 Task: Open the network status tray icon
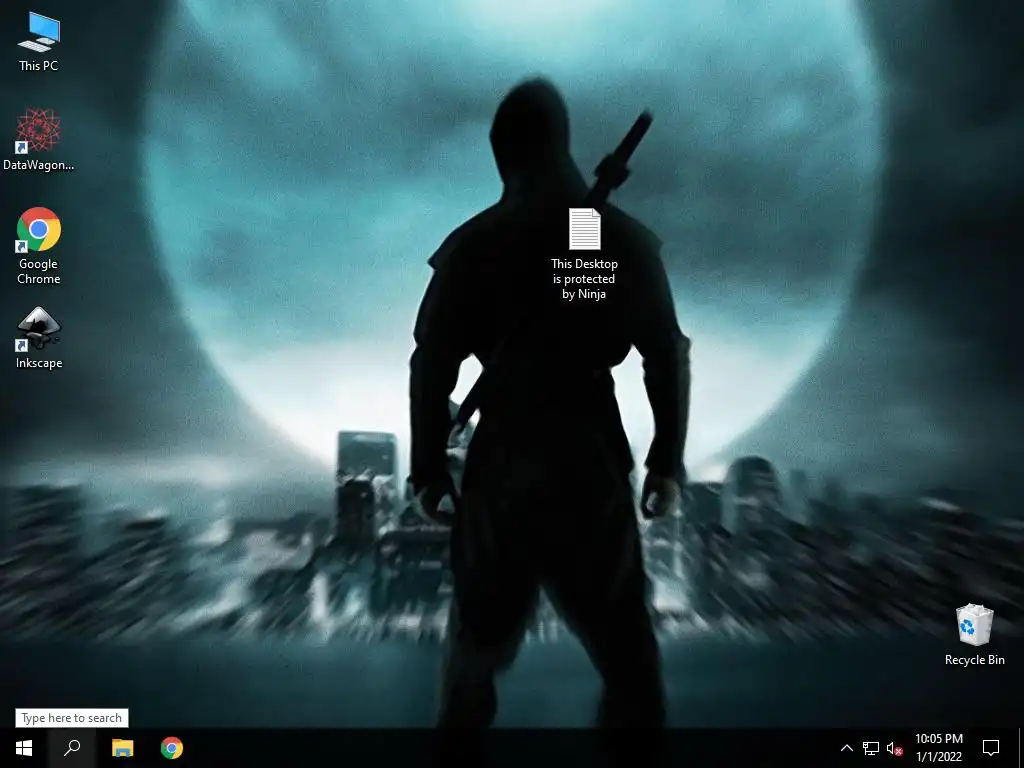coord(871,748)
